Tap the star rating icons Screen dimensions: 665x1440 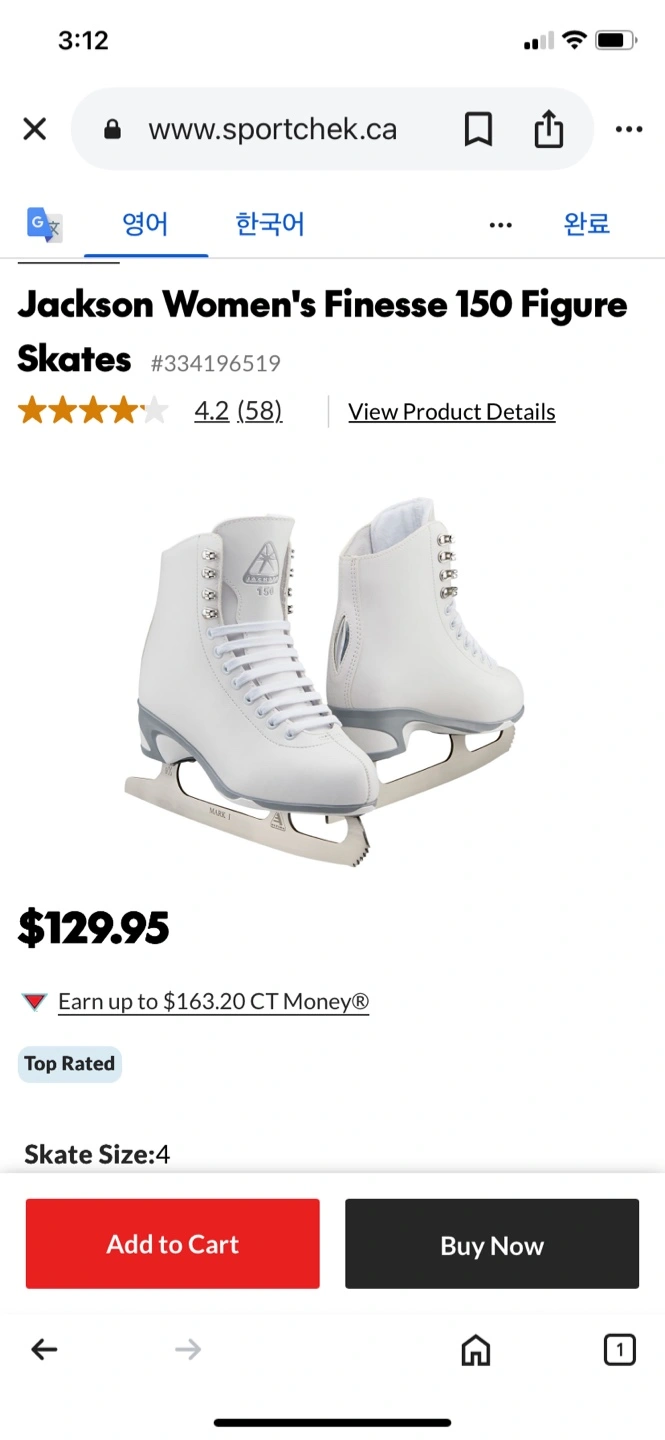click(x=93, y=411)
